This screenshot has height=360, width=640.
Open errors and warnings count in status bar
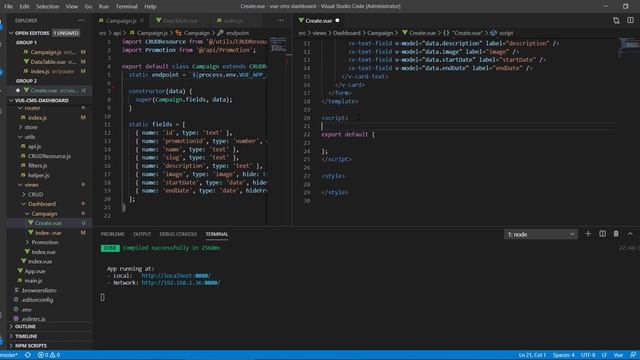[49, 355]
